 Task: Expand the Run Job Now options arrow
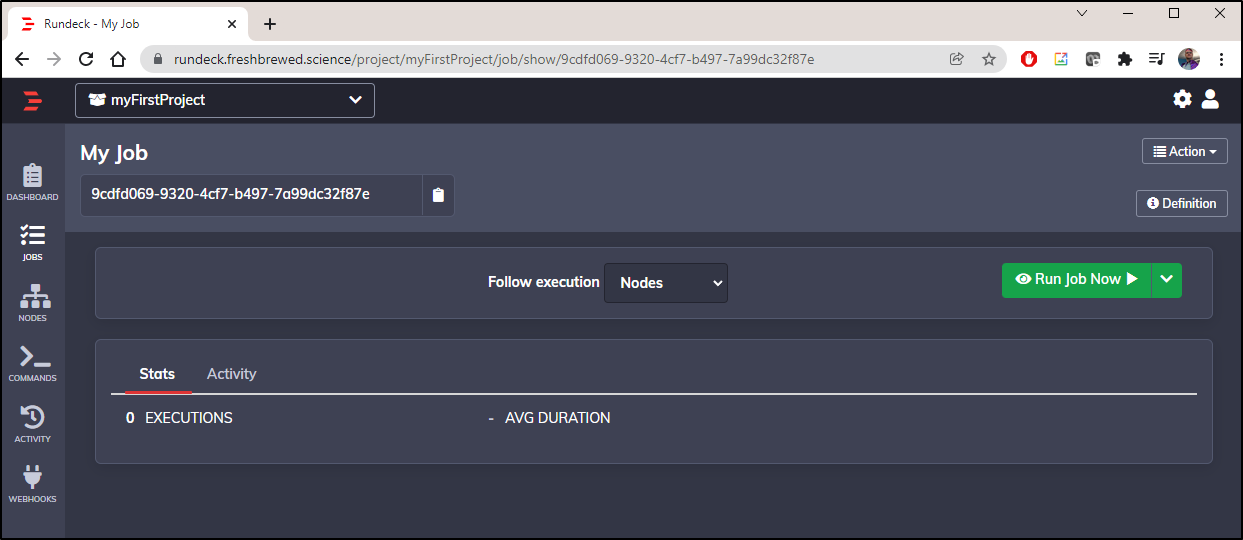(1167, 279)
